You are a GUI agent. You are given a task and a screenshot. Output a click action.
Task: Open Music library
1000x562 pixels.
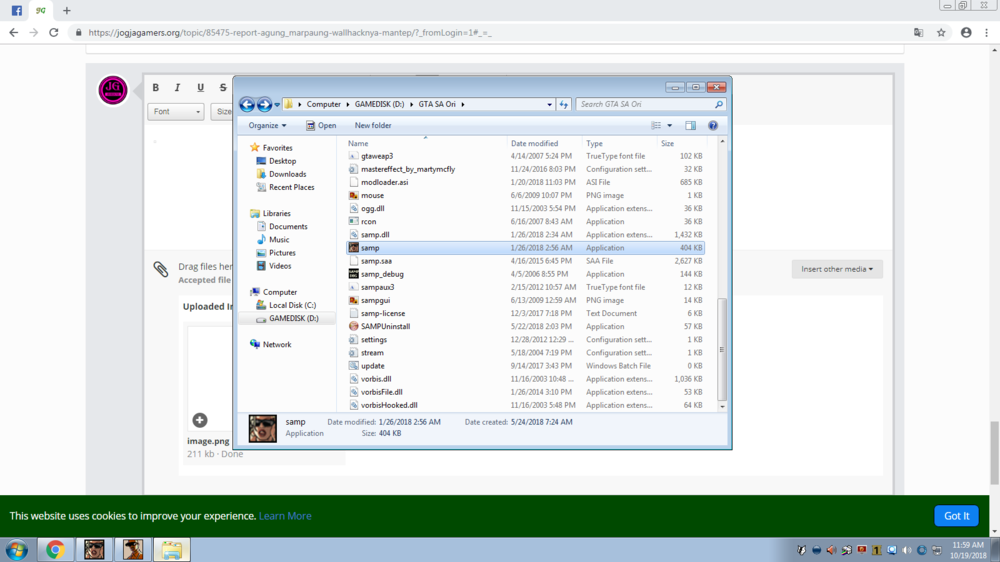click(273, 240)
